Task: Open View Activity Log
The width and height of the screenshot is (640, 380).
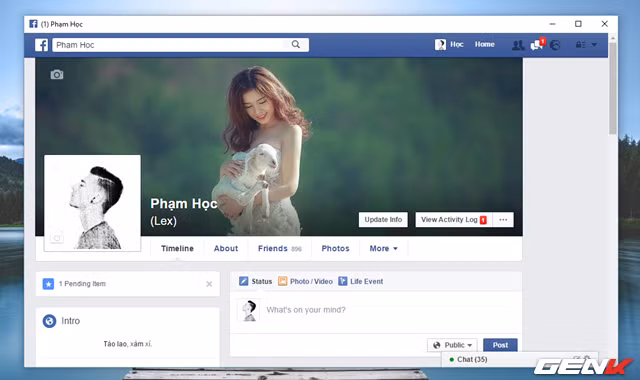Action: click(454, 220)
